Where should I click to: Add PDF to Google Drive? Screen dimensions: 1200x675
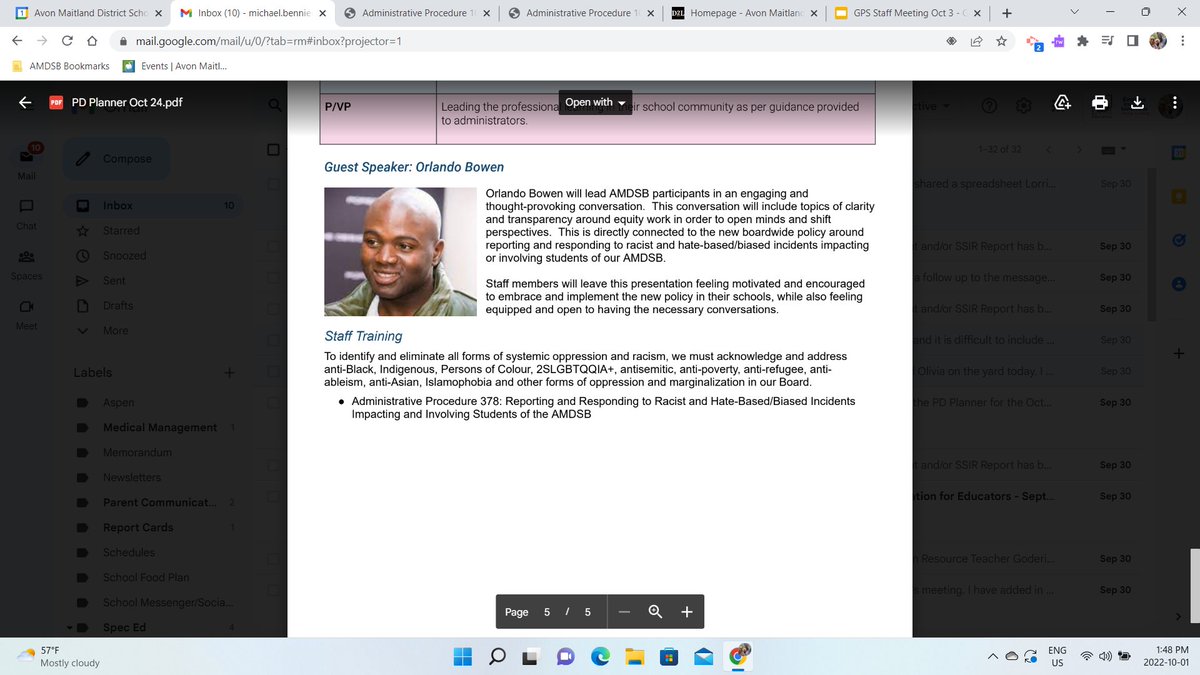pos(1063,102)
